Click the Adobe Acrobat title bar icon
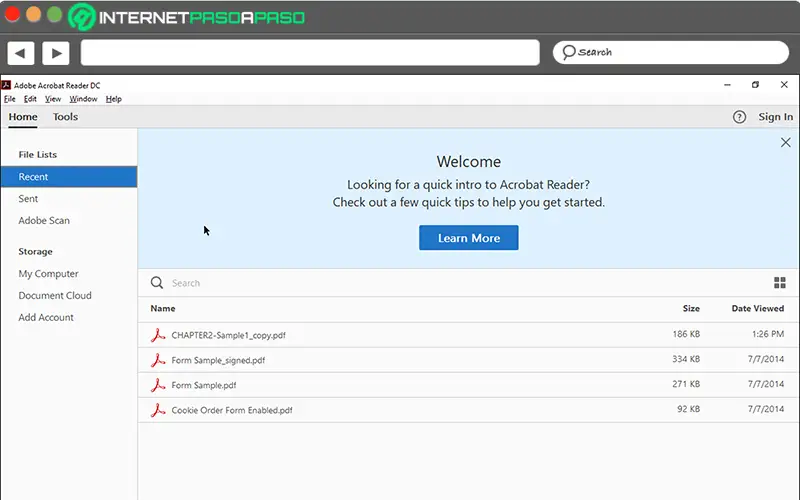 point(6,85)
